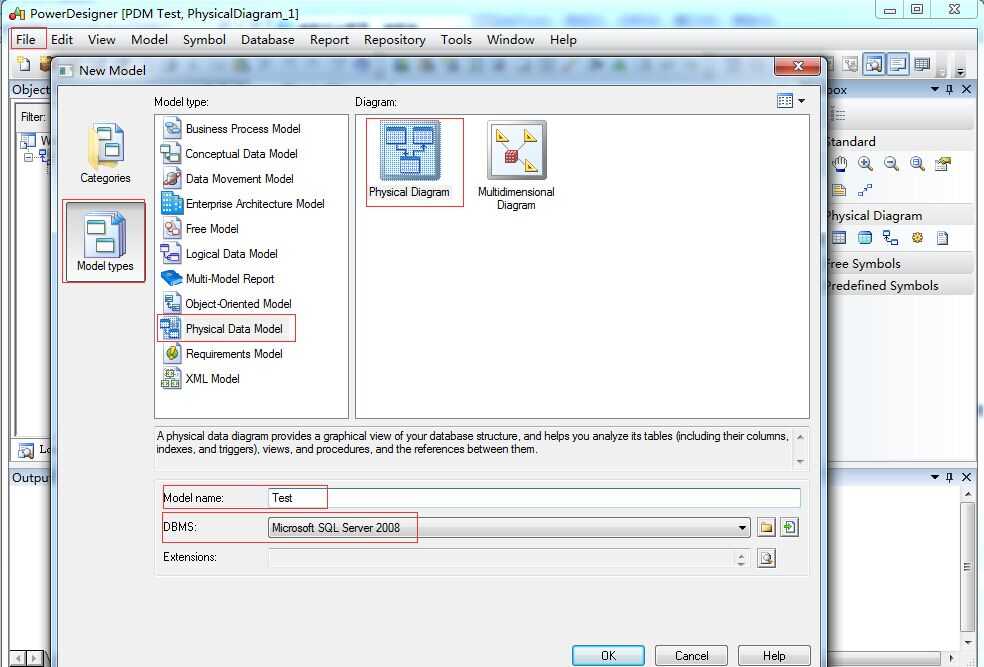Click Open Diagram zoom tool

[x=917, y=164]
